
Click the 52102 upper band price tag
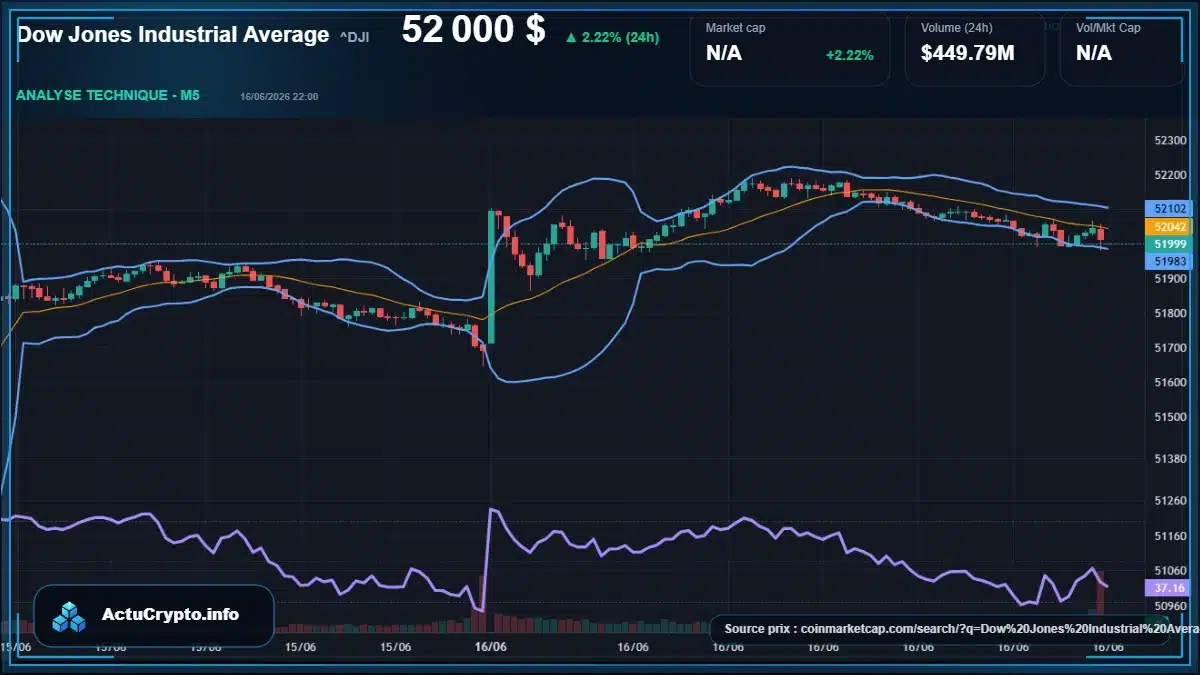(x=1169, y=210)
